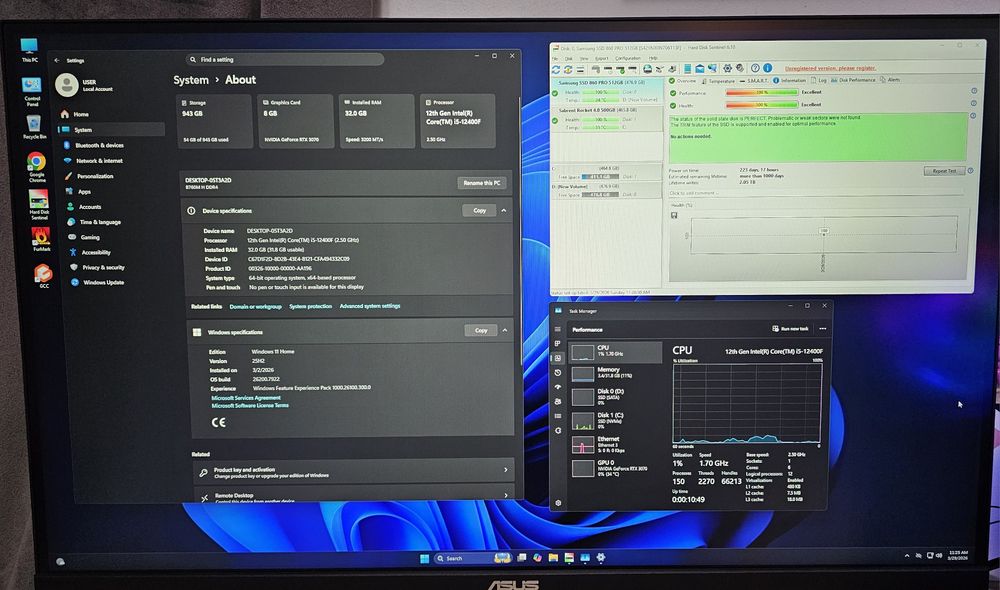Collapse the Windows specifications section
Image resolution: width=1000 pixels, height=590 pixels.
pos(504,330)
